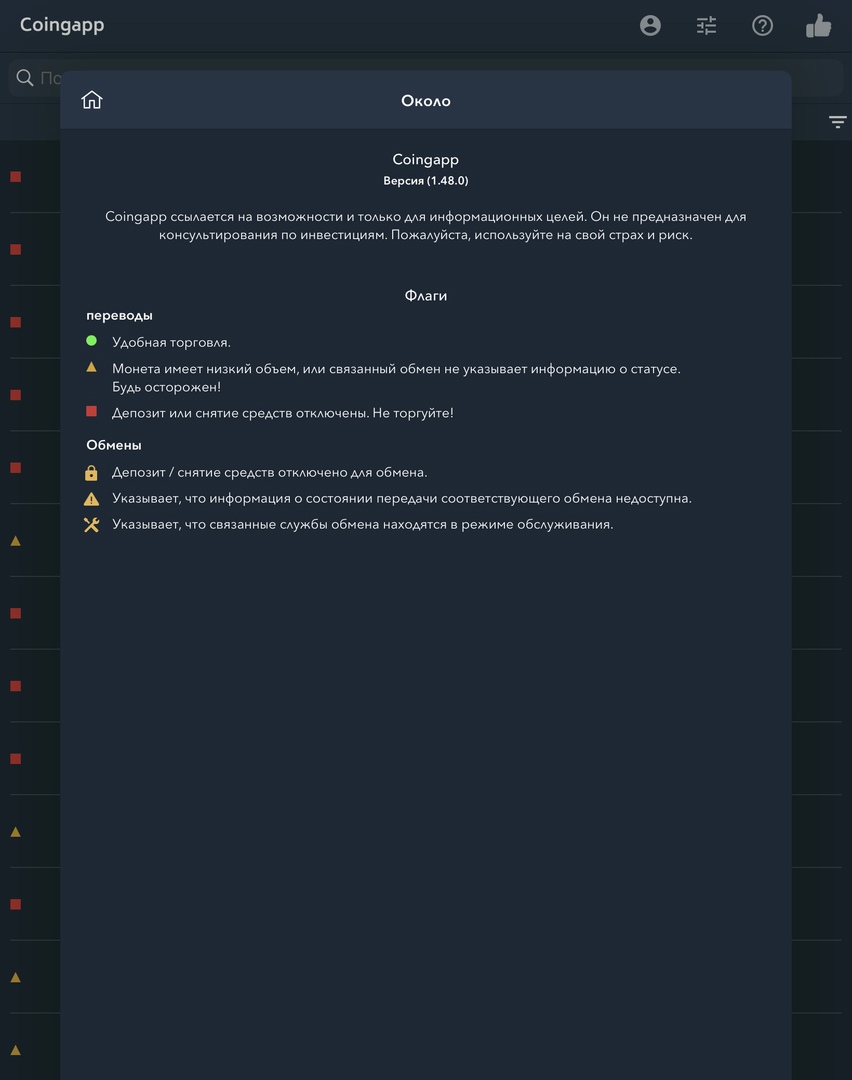Click "Депозит / снятие средств отключено" line
This screenshot has height=1080, width=852.
(x=269, y=472)
